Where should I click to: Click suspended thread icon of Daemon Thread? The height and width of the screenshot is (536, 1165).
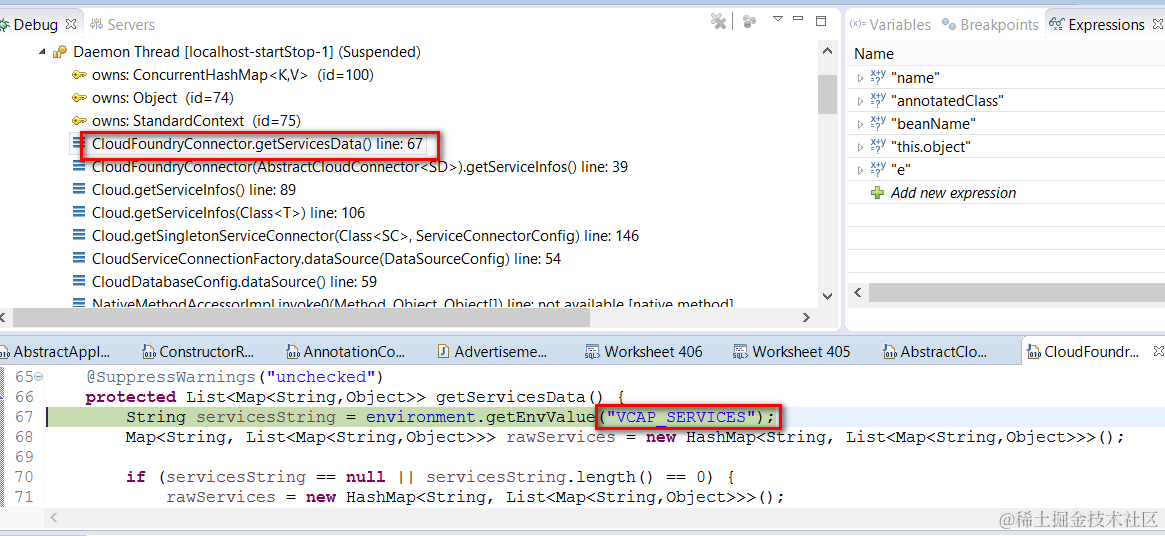[60, 52]
